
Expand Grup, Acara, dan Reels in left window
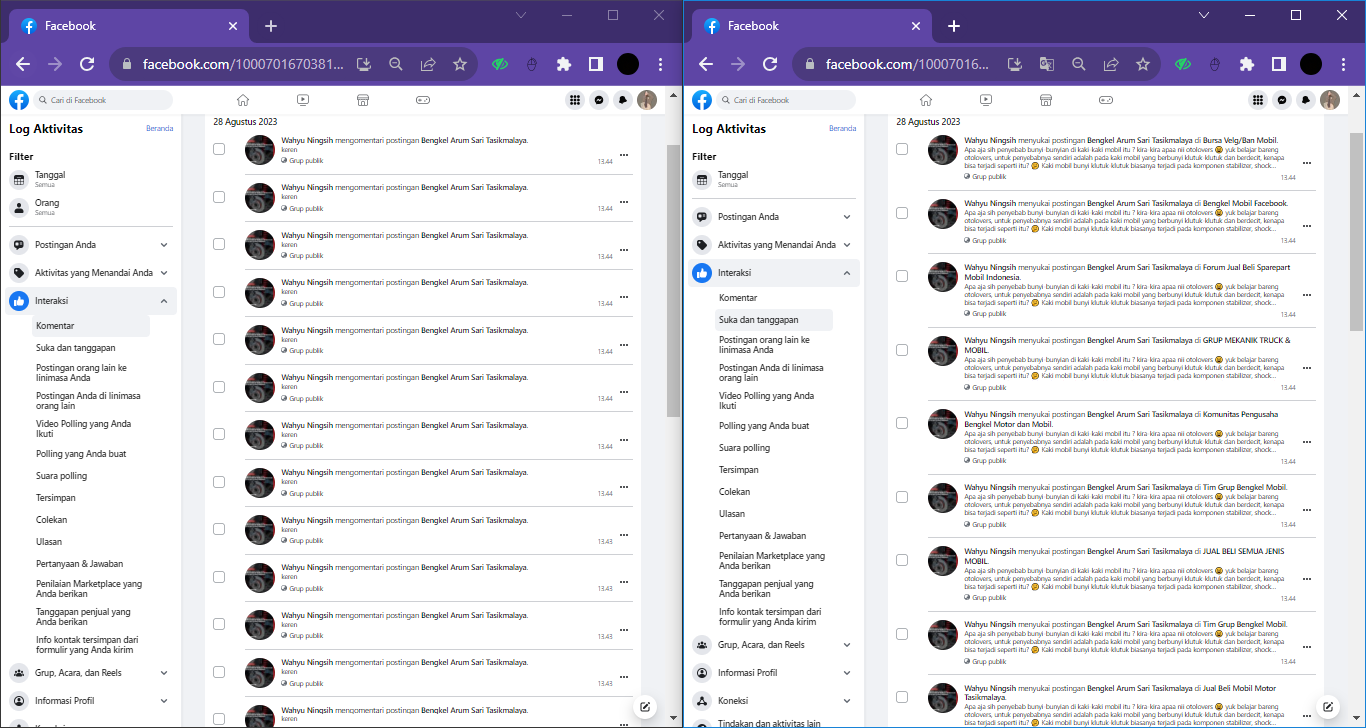click(91, 673)
